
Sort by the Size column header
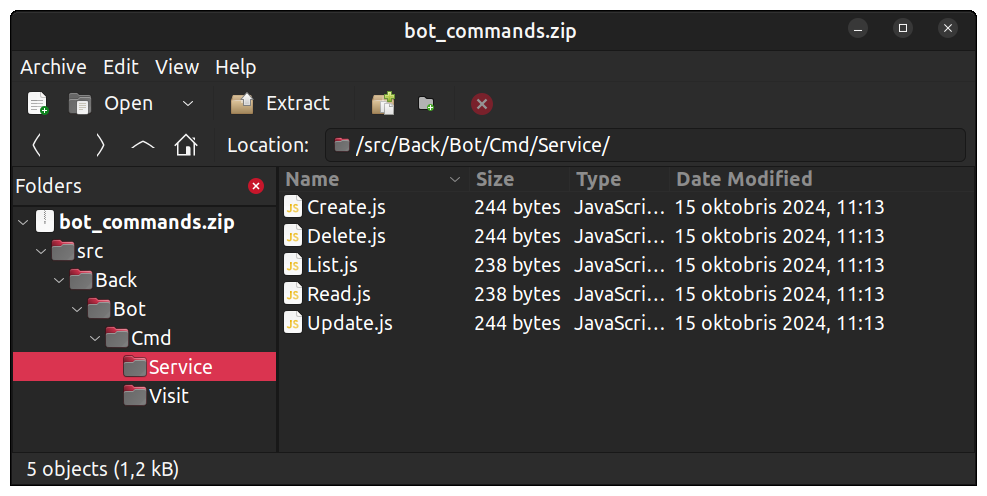tap(520, 179)
